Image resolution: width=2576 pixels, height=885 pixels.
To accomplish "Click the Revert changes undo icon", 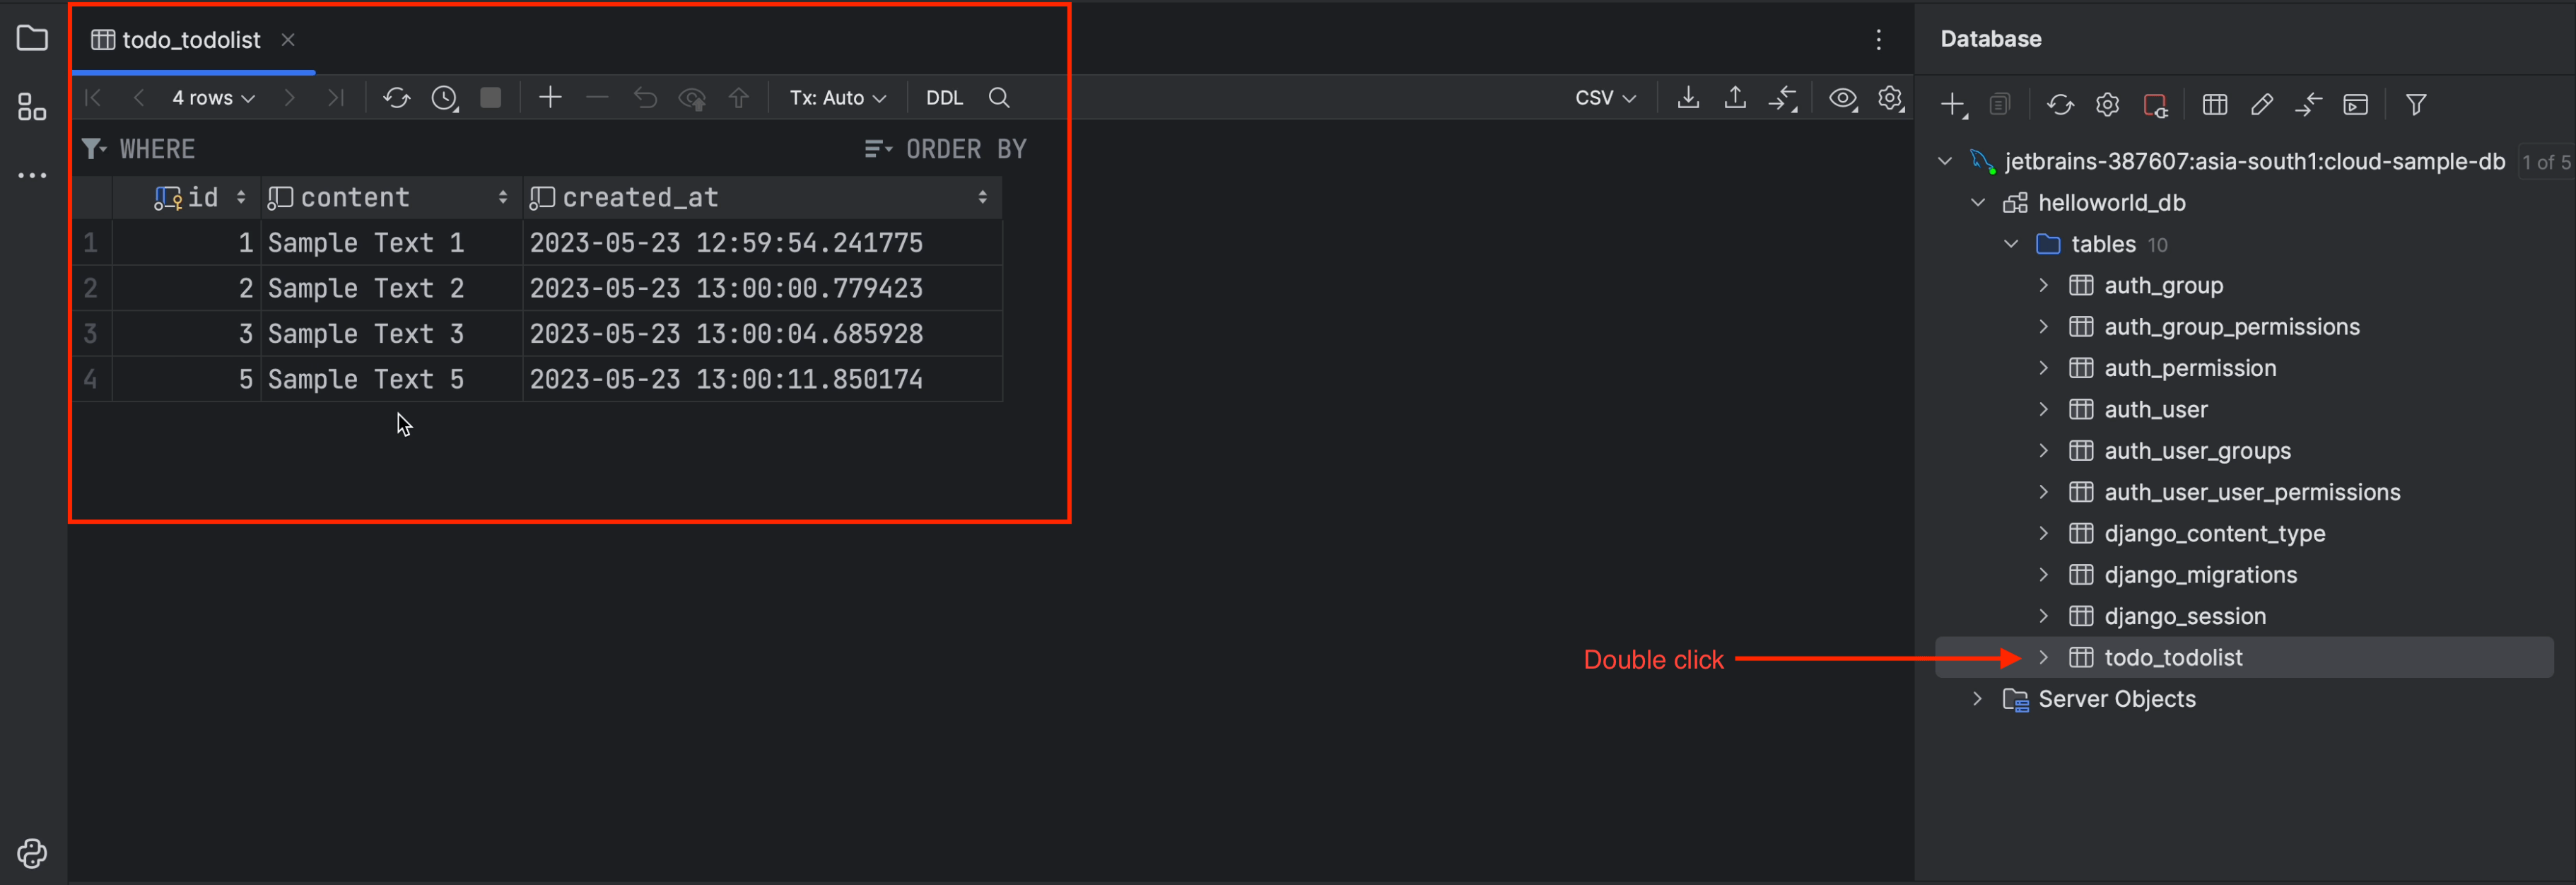I will (x=645, y=98).
